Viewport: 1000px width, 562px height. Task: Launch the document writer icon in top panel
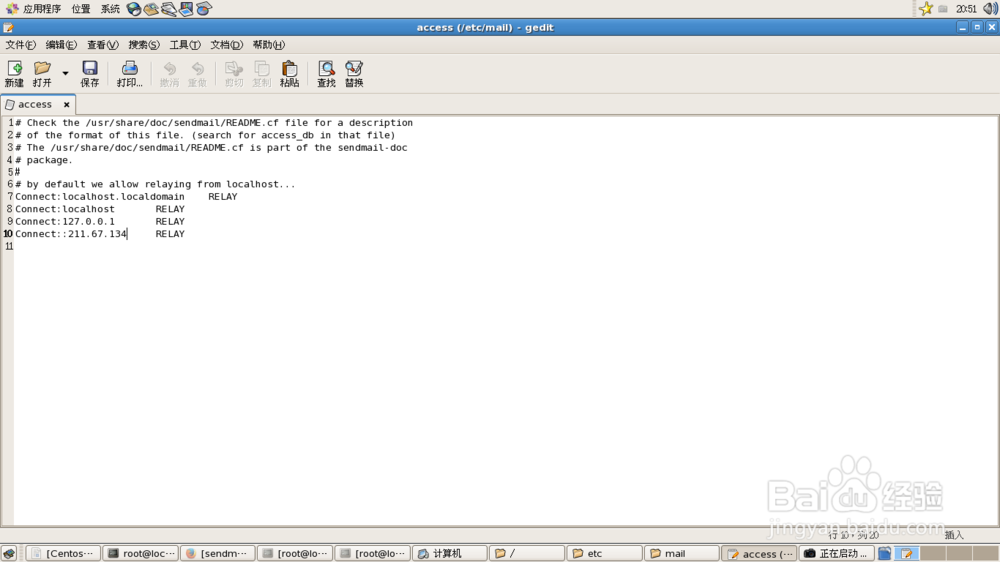coord(169,9)
